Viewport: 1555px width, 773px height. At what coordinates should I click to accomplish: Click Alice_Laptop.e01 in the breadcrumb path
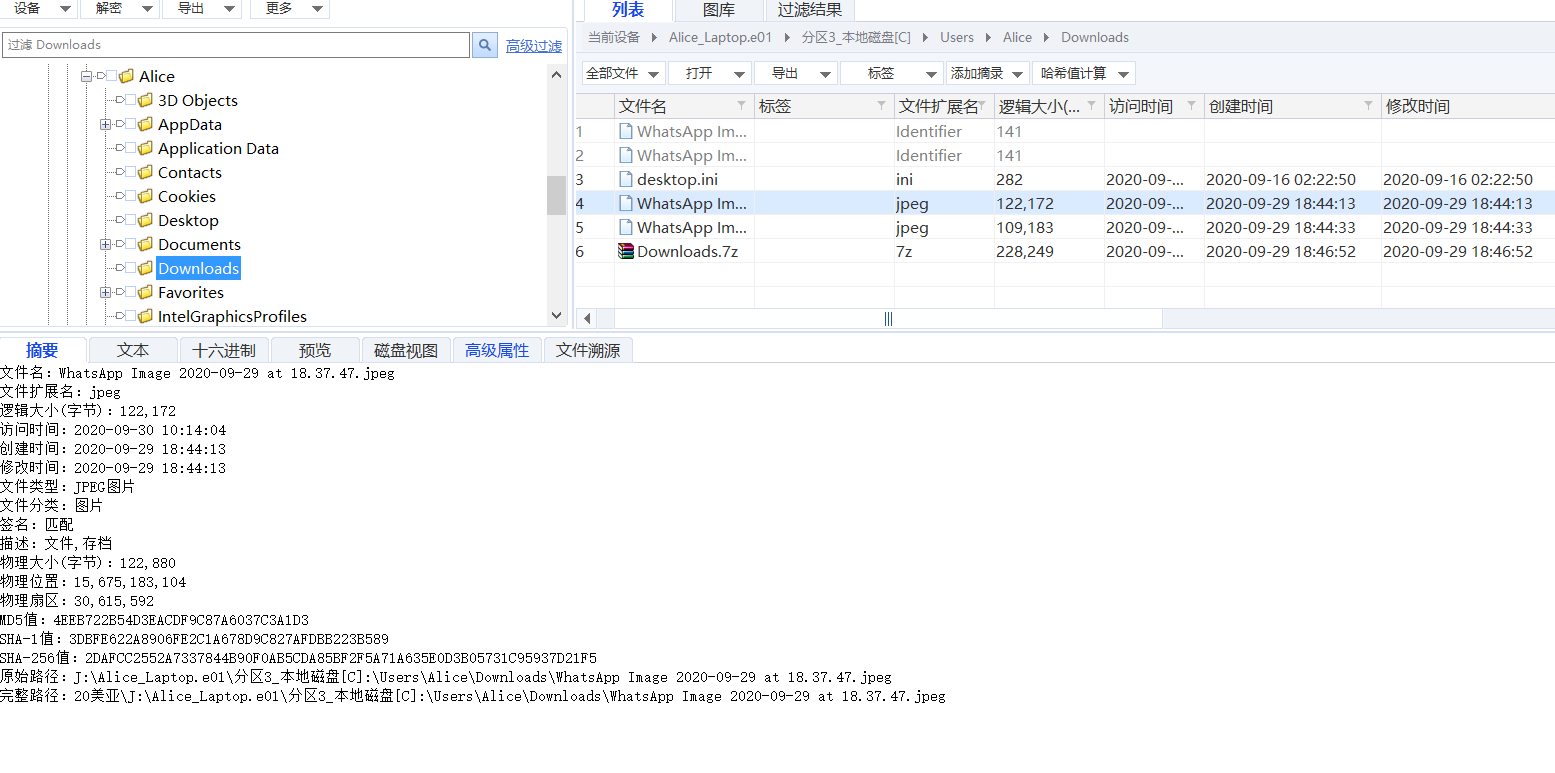click(721, 37)
